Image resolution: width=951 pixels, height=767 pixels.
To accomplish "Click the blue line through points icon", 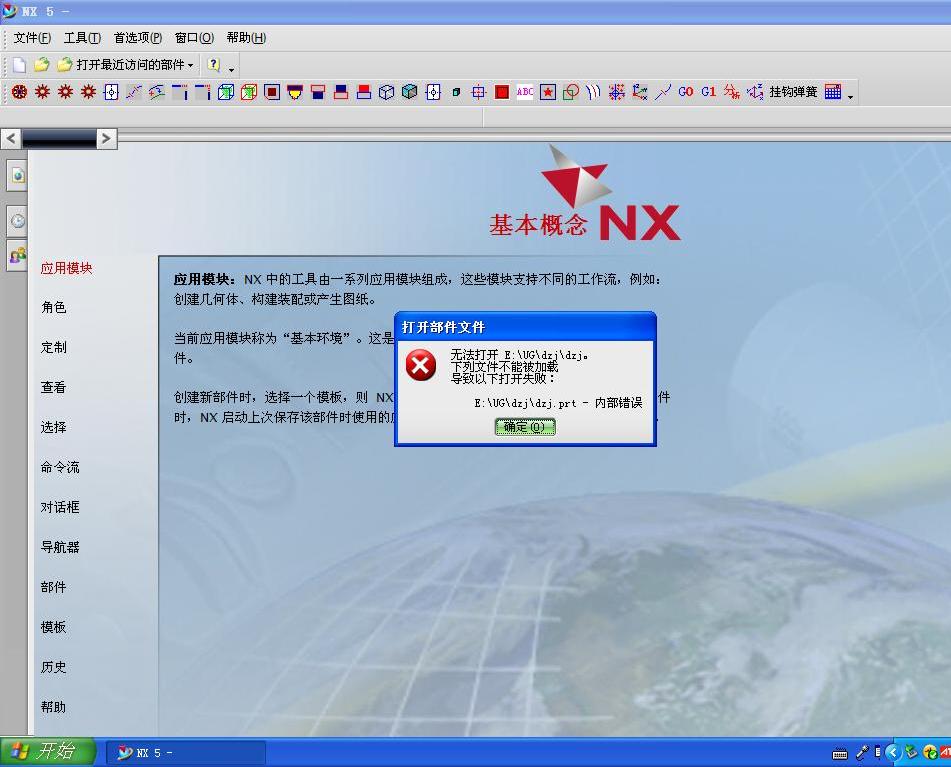I will (662, 92).
